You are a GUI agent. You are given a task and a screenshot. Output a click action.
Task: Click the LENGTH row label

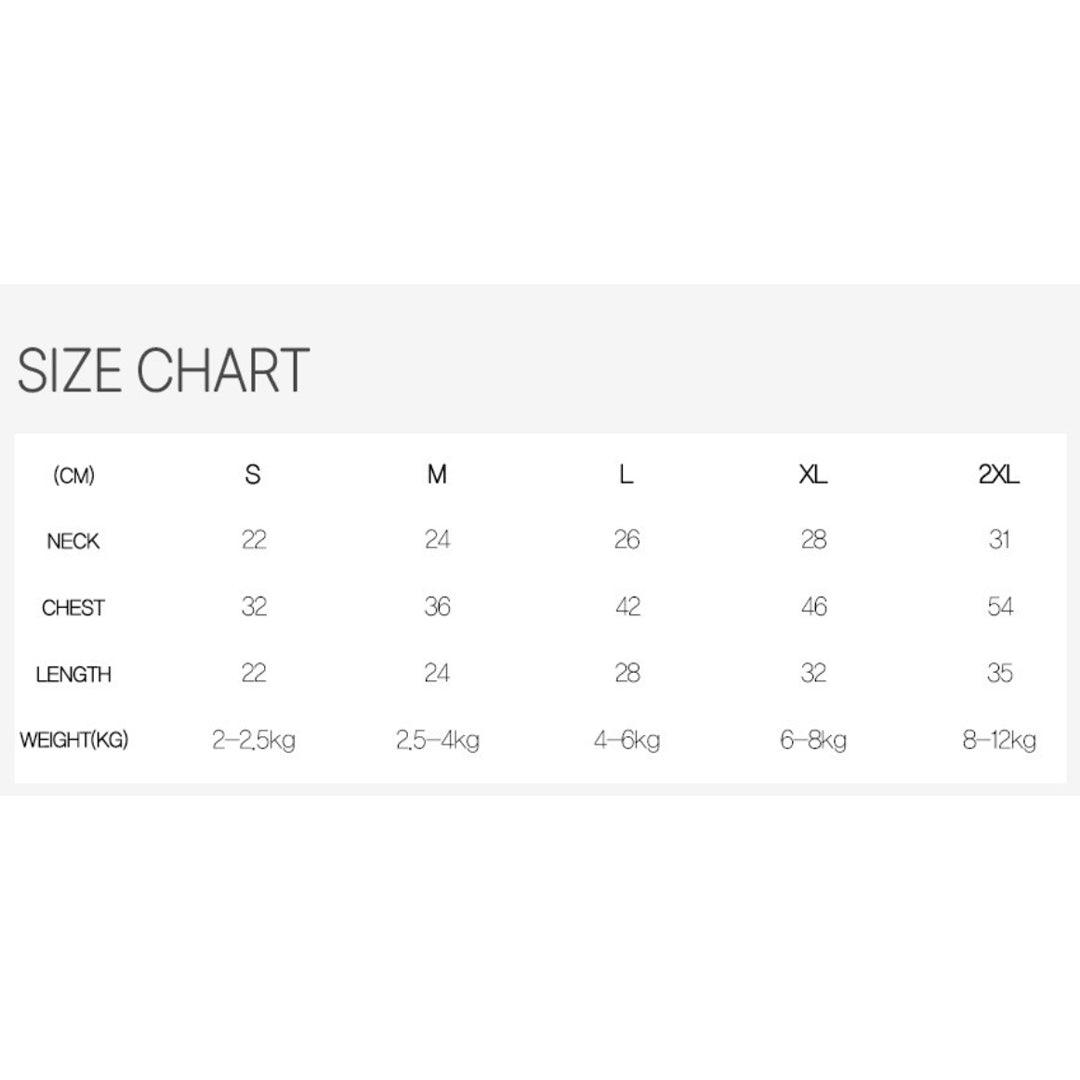point(73,675)
